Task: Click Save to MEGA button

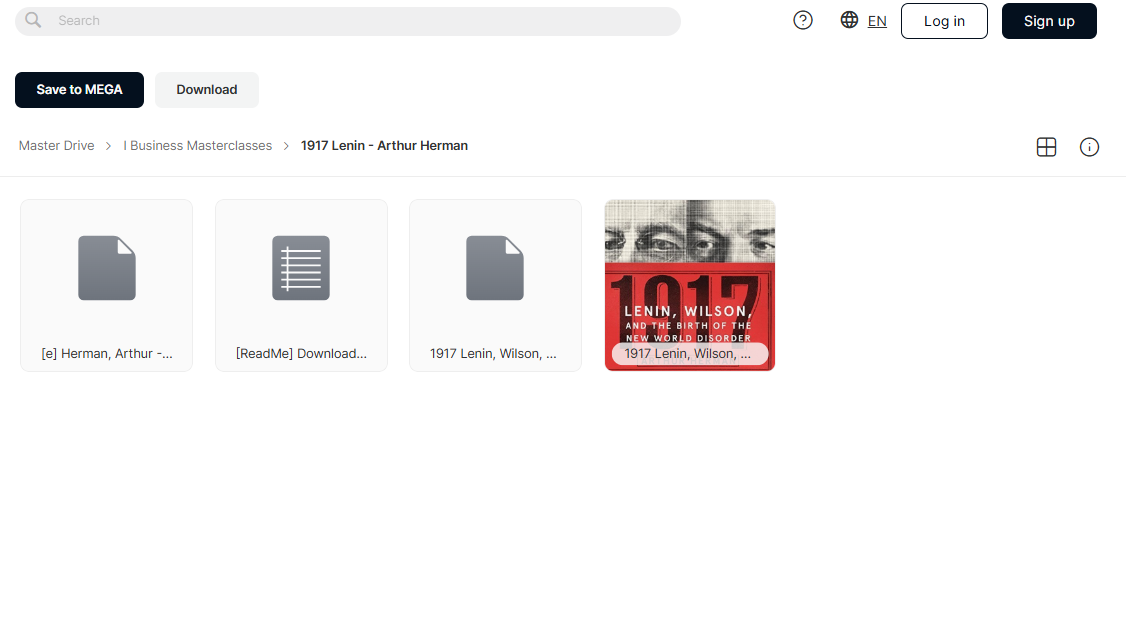Action: tap(79, 90)
